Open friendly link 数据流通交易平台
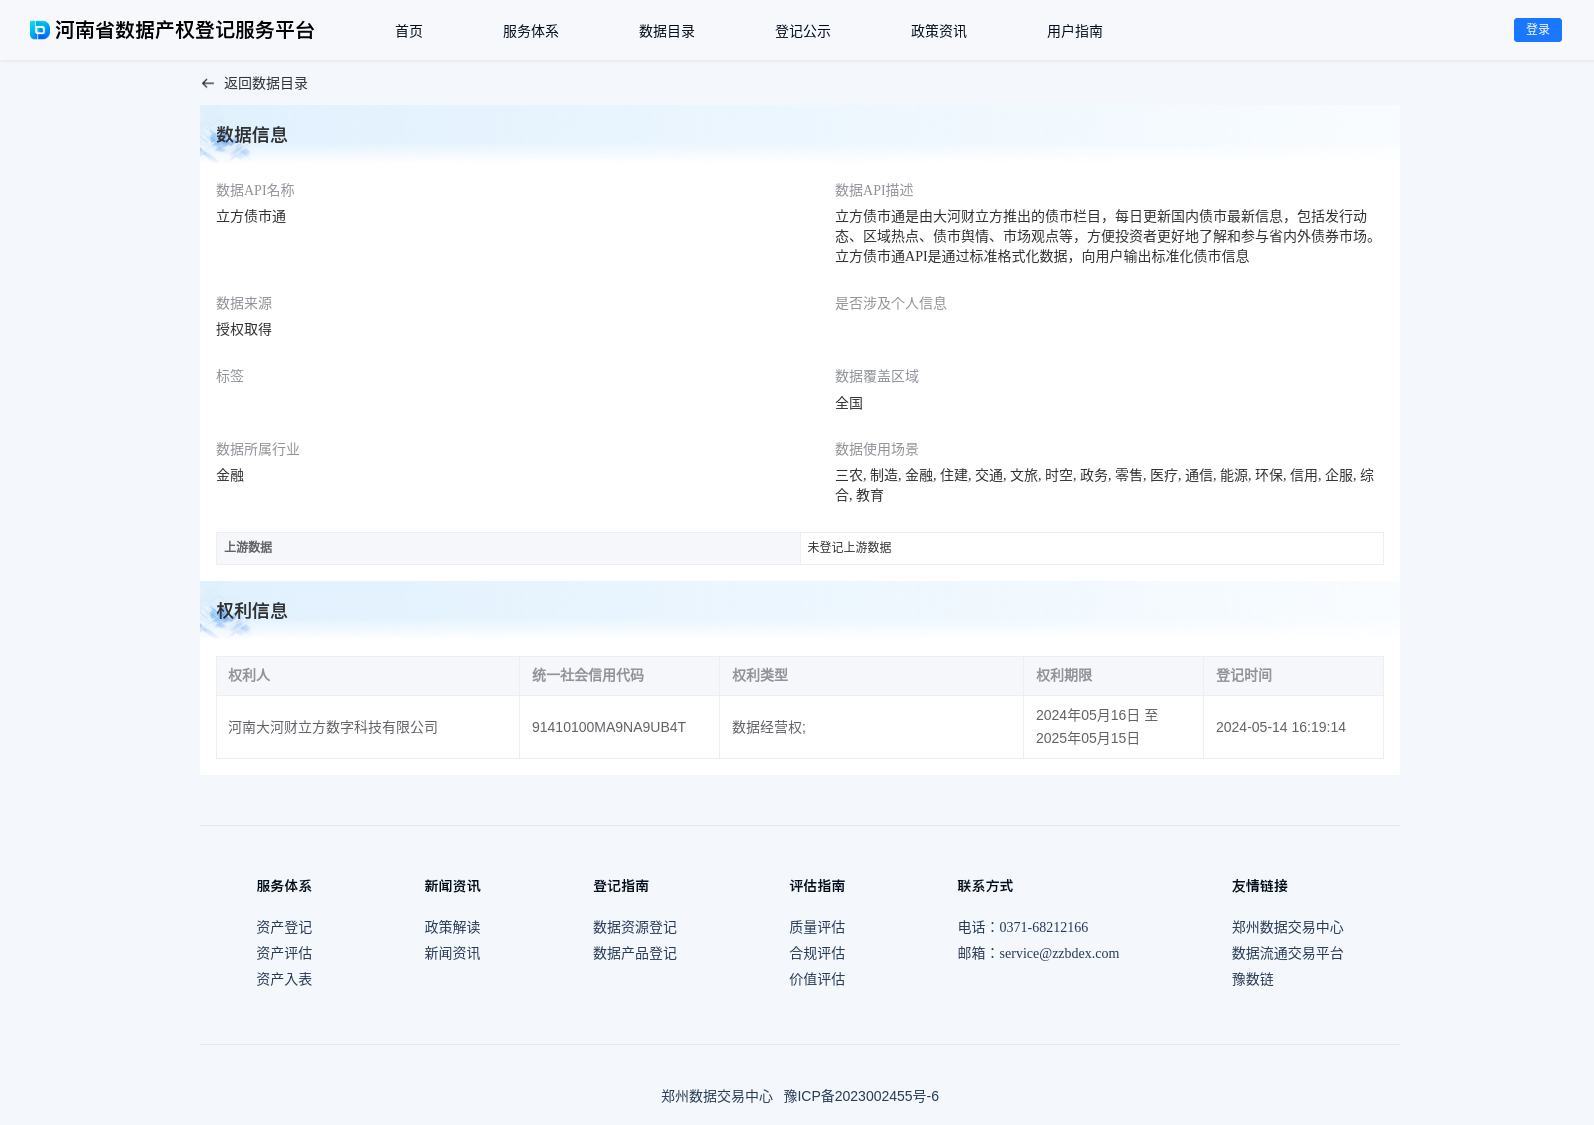 [1288, 953]
